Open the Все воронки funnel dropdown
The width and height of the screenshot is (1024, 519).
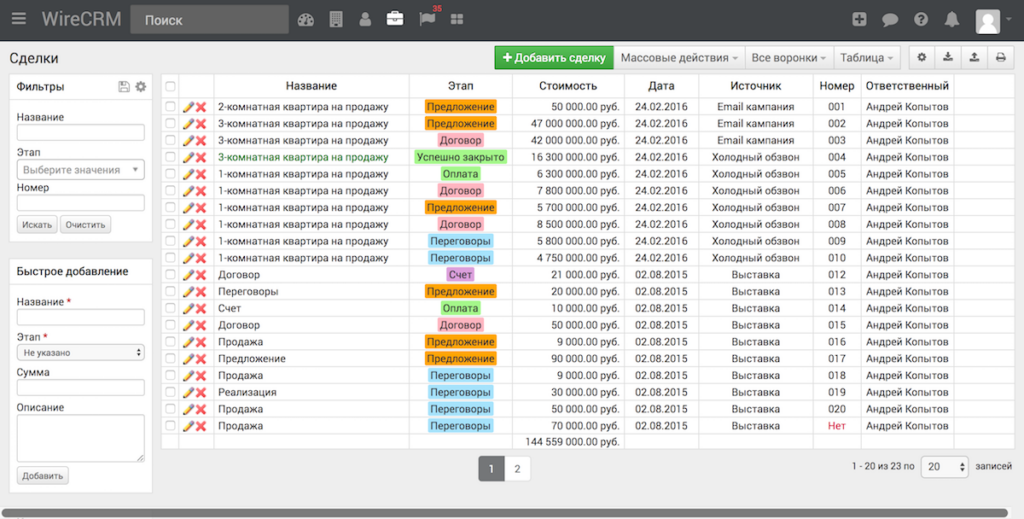click(789, 58)
